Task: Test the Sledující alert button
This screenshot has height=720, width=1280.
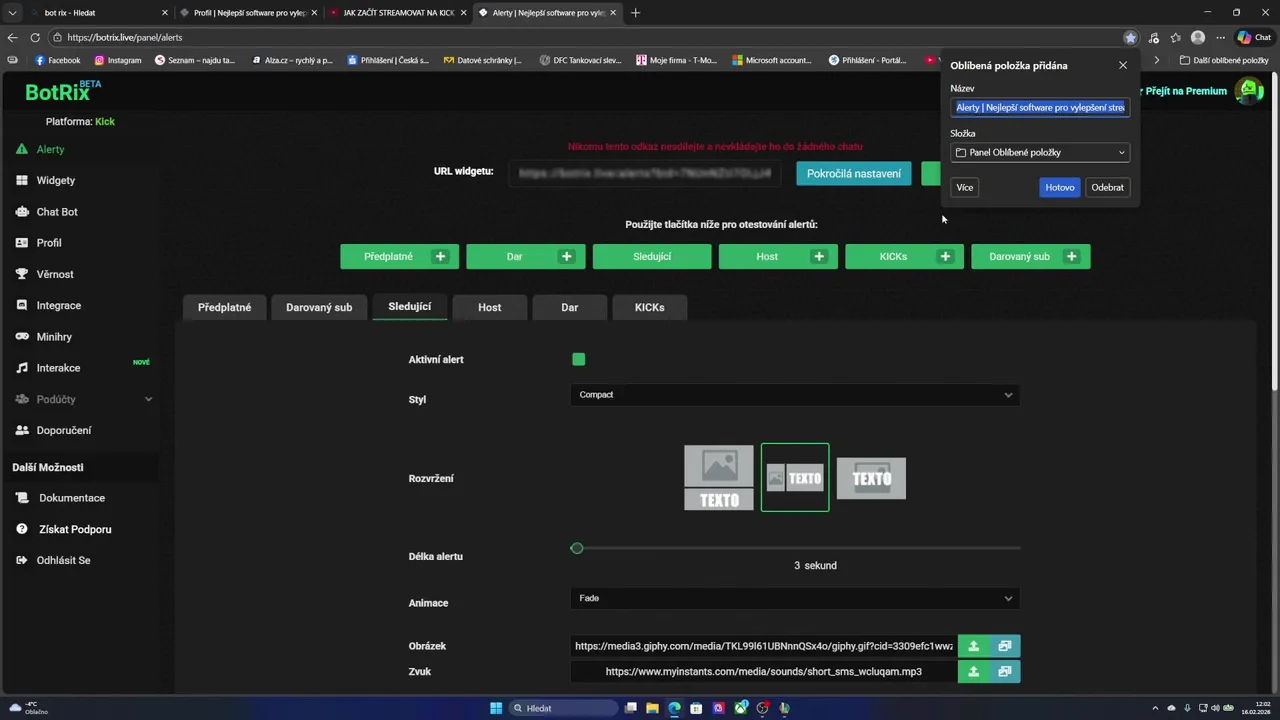Action: pyautogui.click(x=652, y=257)
